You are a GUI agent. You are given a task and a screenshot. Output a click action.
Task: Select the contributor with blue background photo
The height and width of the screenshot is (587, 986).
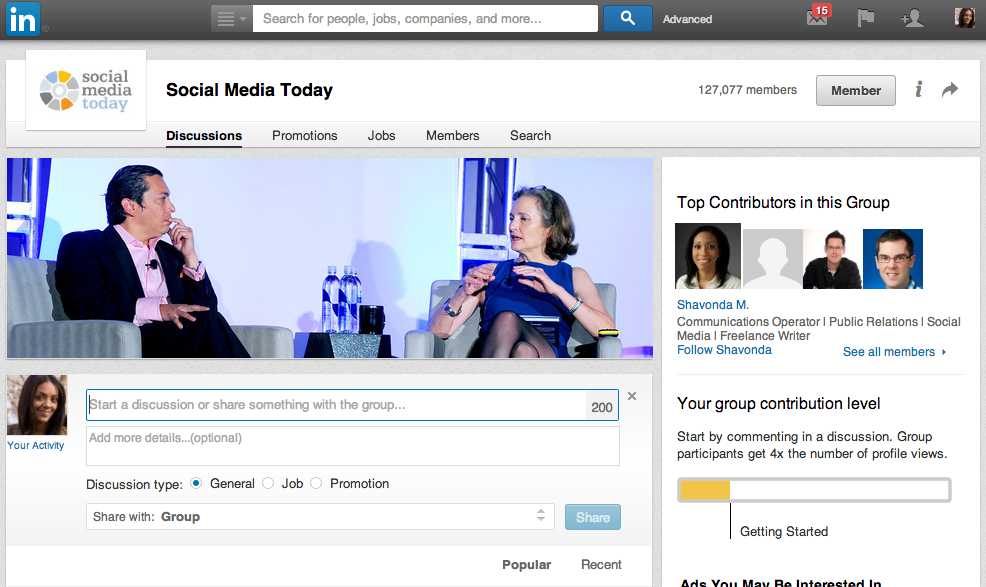point(893,259)
